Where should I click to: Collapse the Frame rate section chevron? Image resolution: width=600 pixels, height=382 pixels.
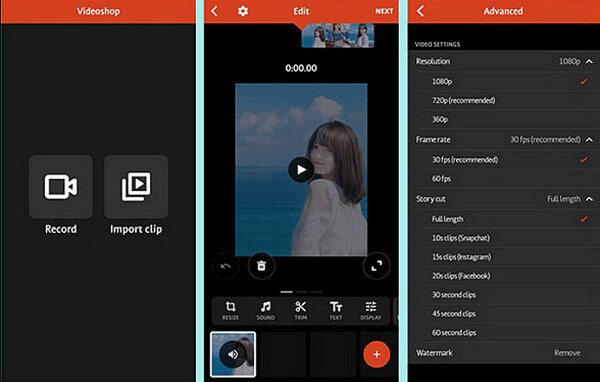(589, 140)
